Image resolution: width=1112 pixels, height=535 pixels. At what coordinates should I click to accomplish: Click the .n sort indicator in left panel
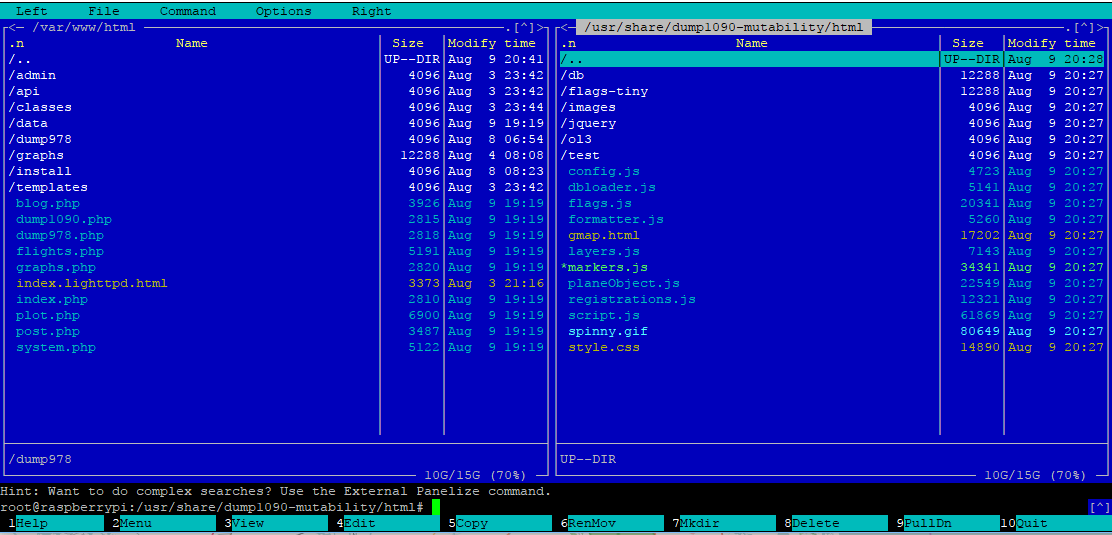point(16,43)
